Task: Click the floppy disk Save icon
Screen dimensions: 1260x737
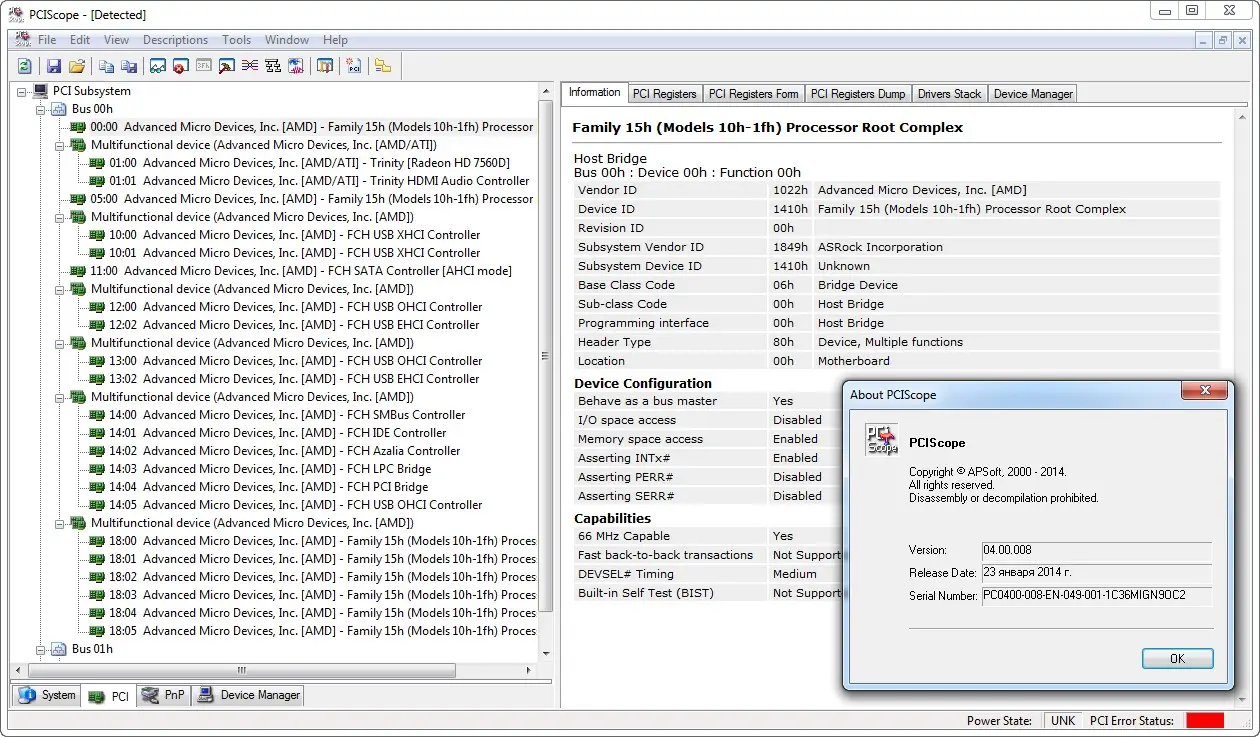Action: [55, 66]
